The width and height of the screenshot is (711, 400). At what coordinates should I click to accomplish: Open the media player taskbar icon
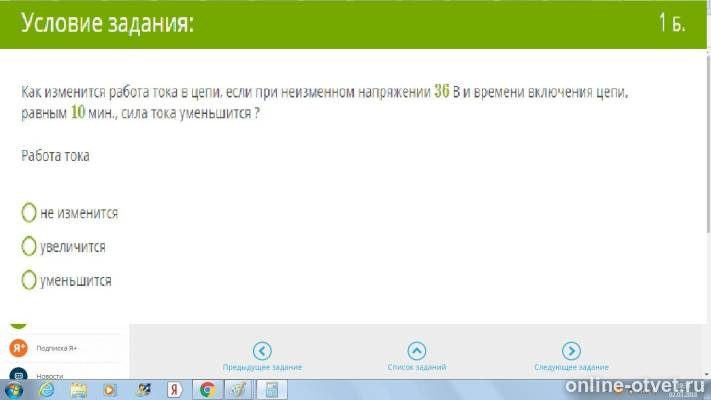point(110,390)
